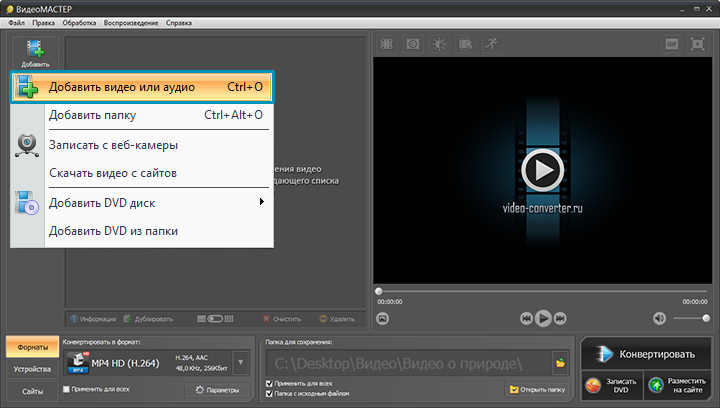
Task: Click the brightness enhancement icon above preview
Action: 438,44
